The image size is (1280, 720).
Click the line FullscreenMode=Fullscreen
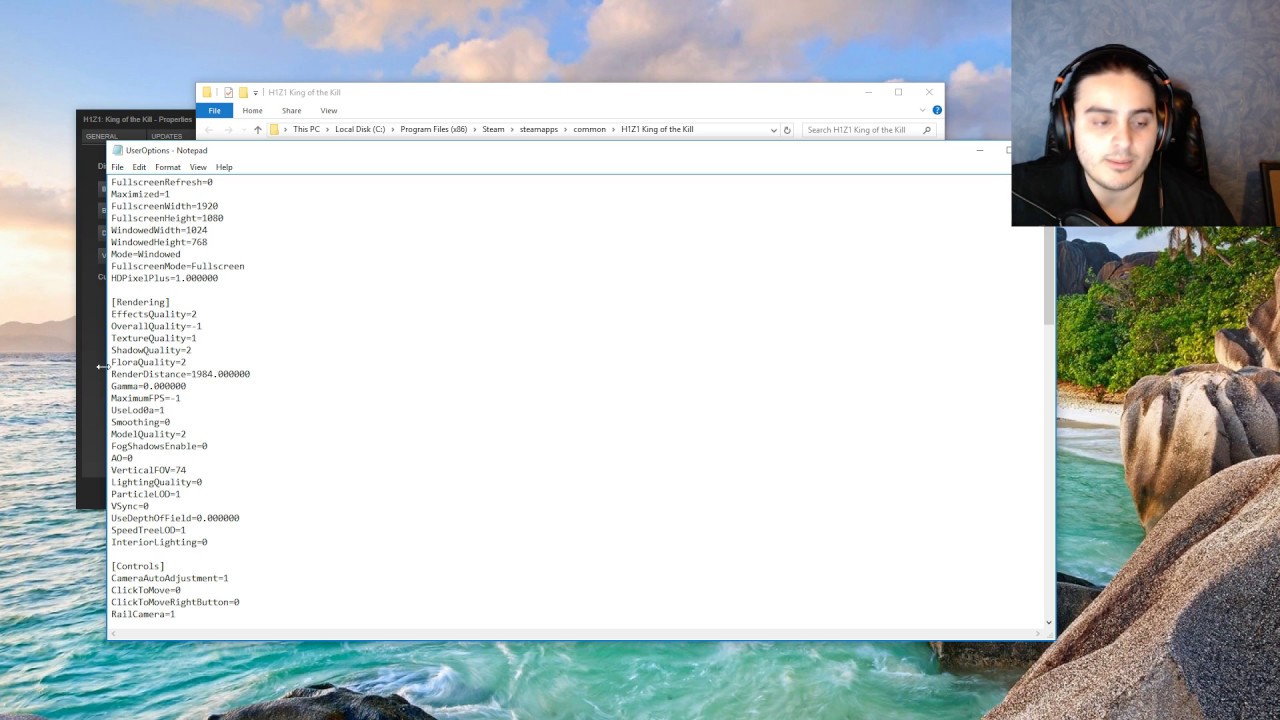[x=177, y=266]
